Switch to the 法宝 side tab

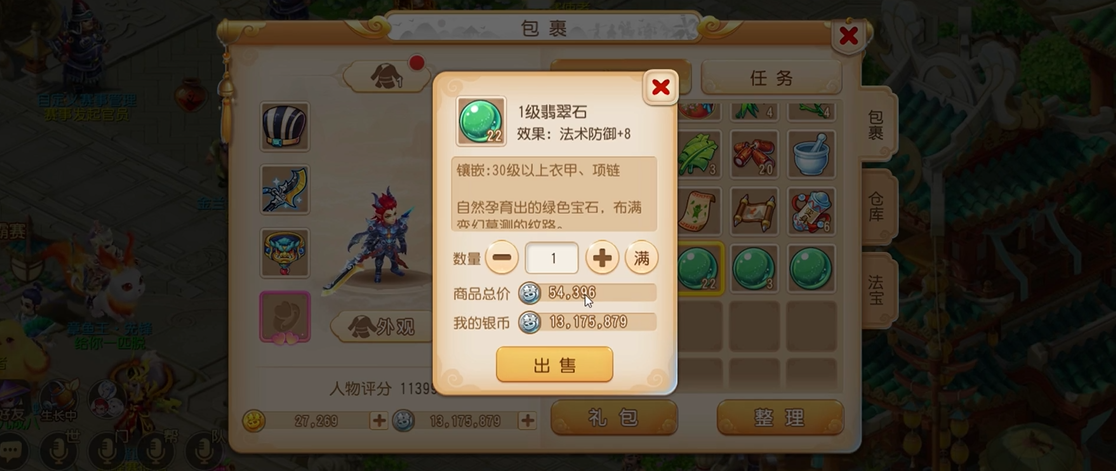877,290
